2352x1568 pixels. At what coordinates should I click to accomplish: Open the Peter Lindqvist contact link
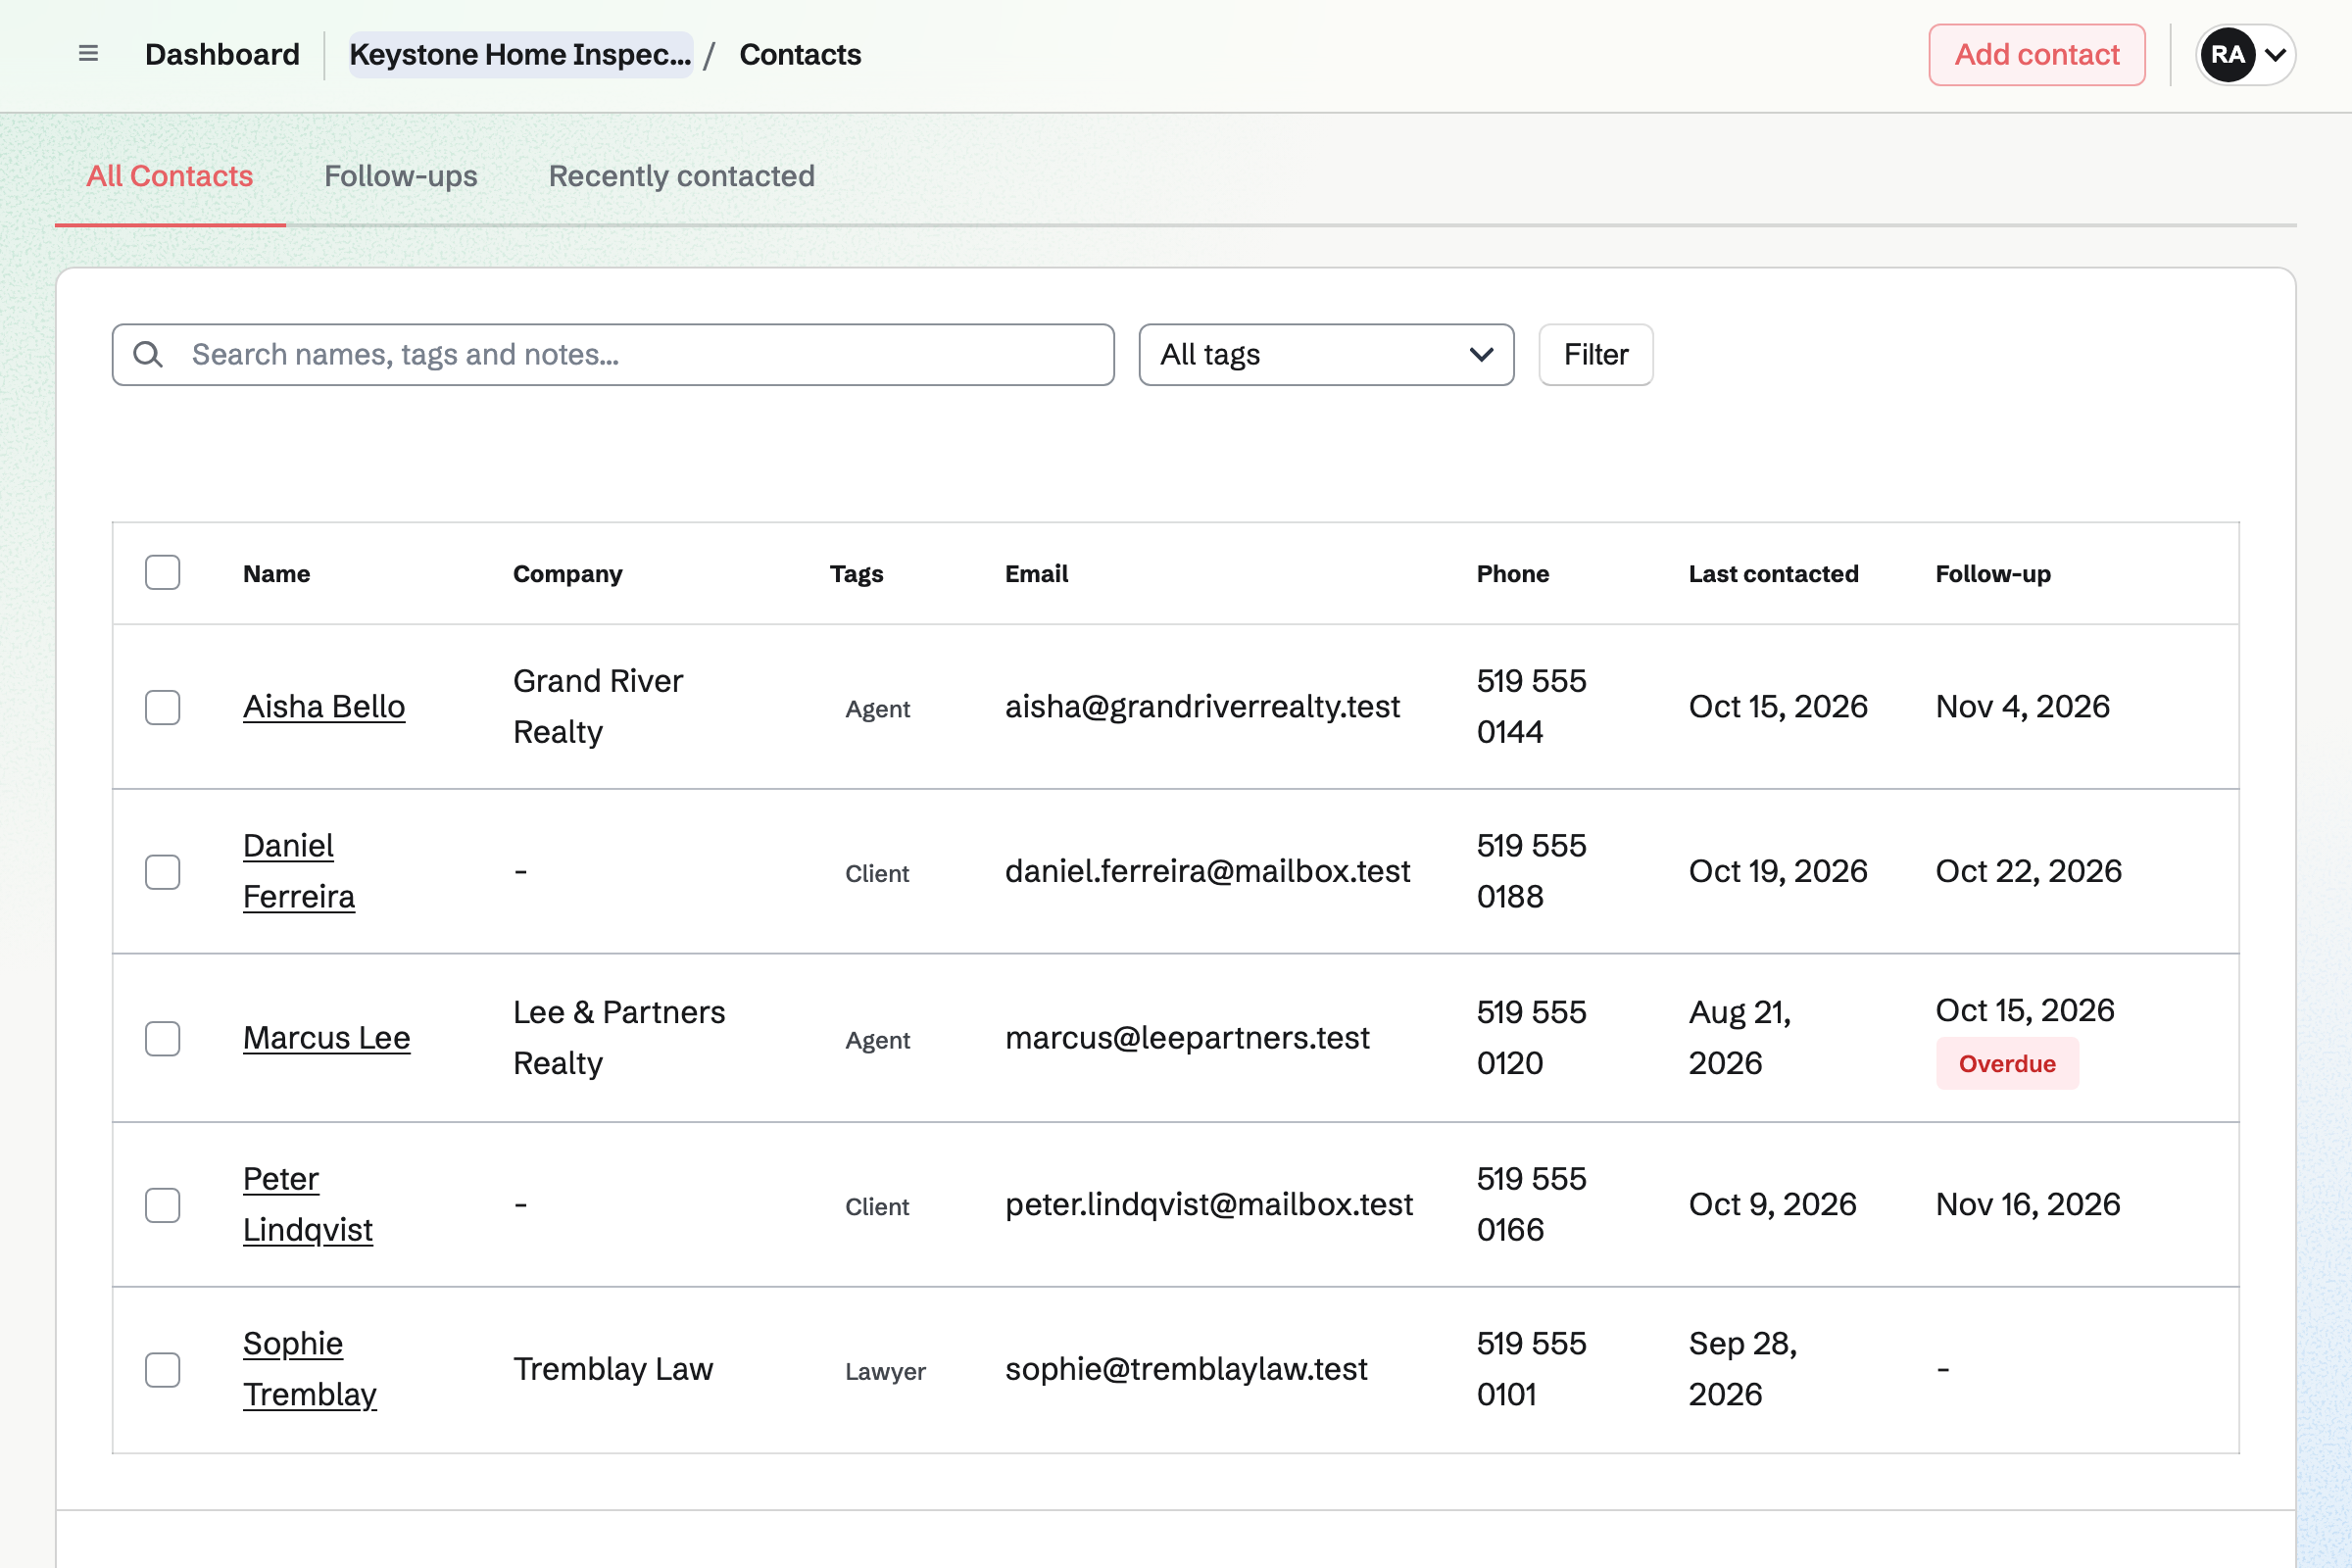click(x=308, y=1204)
